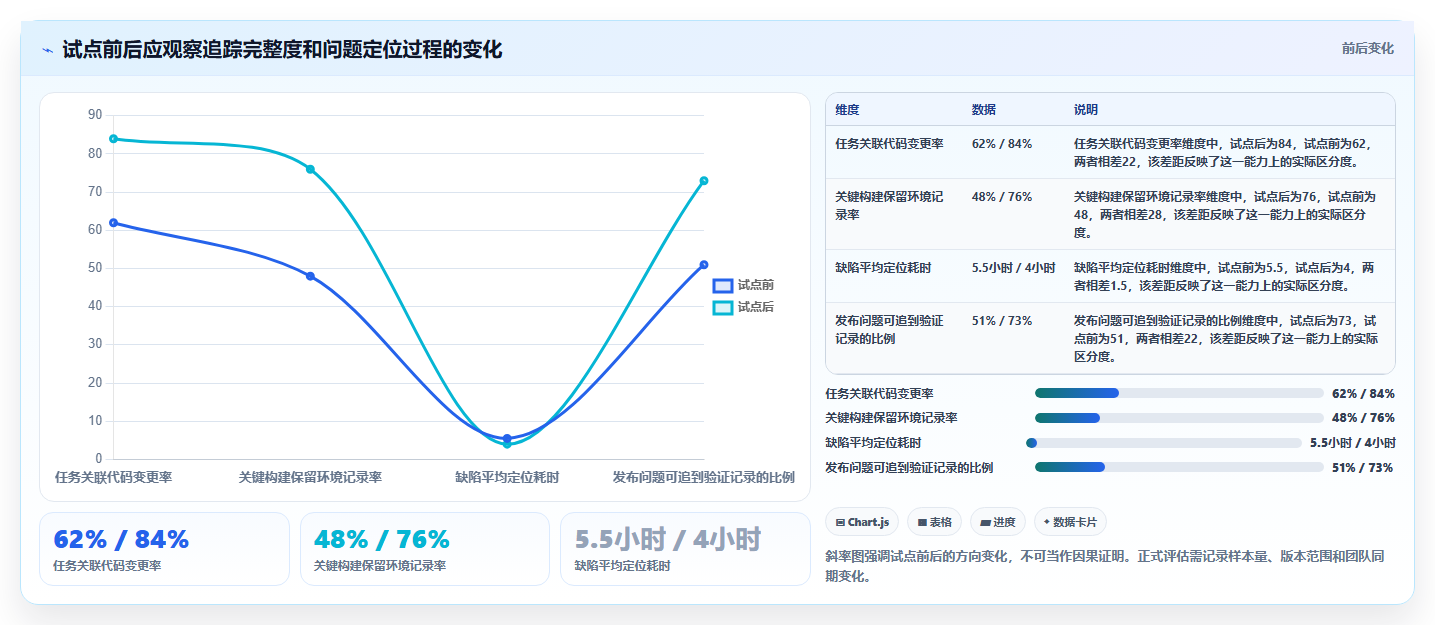Screen dimensions: 1435x625
Task: Click x-axis label 关键构建保留环境记录率
Action: click(310, 478)
